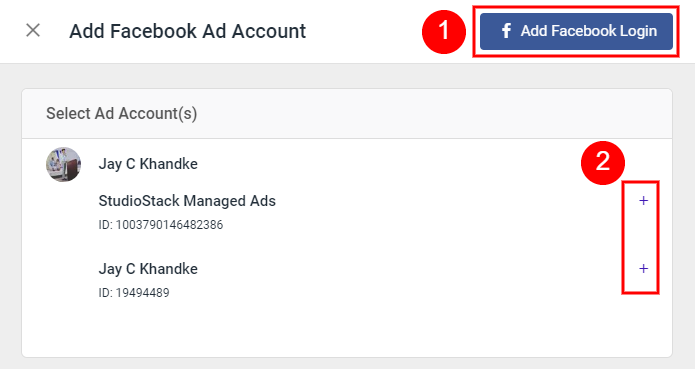Screen dimensions: 695x369
Task: Click the ID 1003790146482386 text
Action: point(160,225)
